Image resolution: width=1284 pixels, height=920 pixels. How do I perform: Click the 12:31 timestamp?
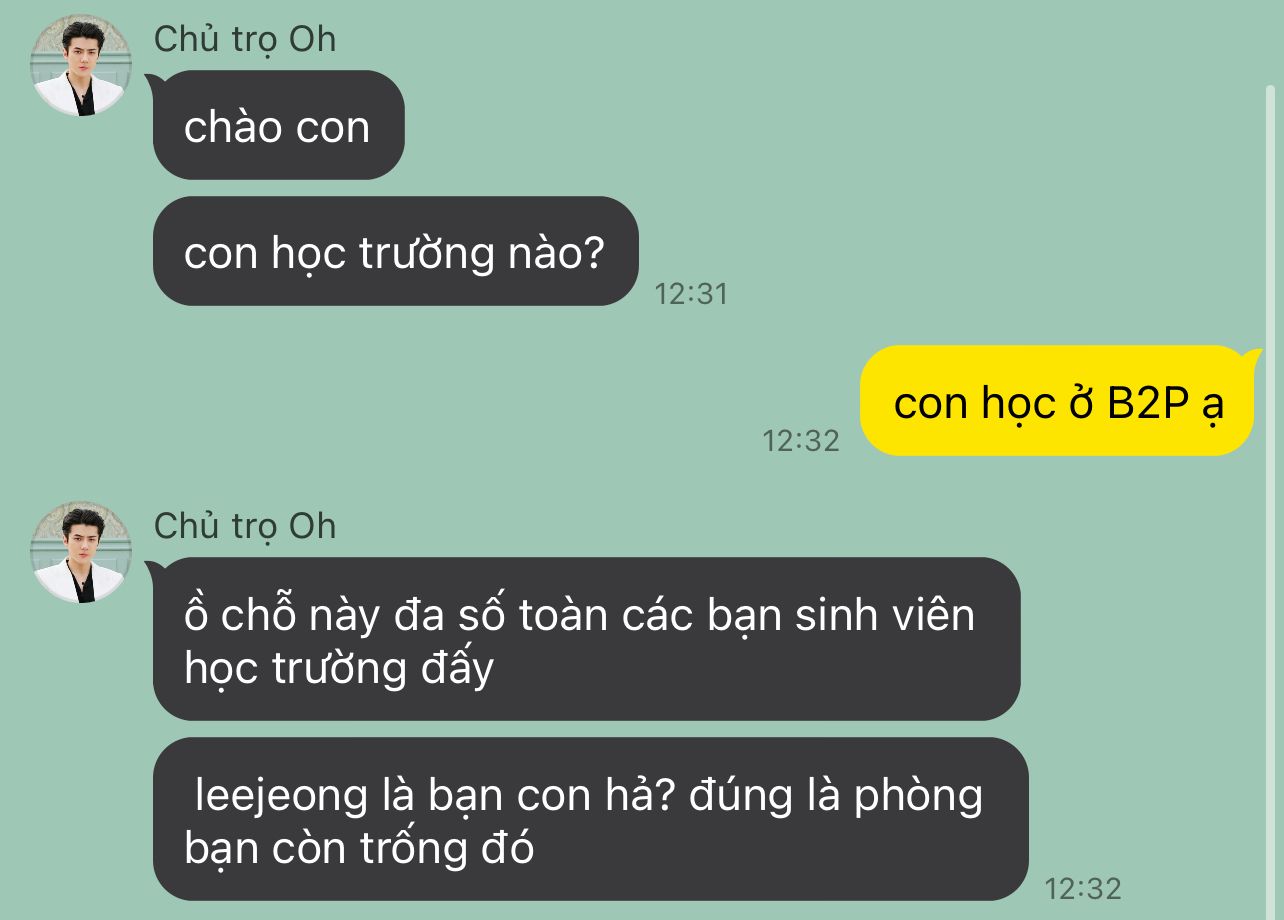tap(691, 294)
